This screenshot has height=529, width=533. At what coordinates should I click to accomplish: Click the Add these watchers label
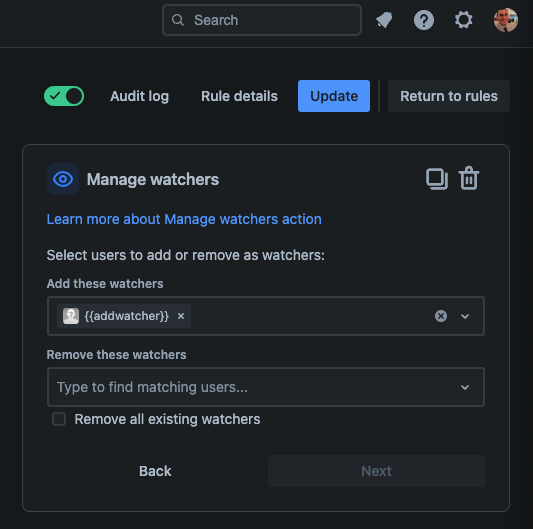click(x=105, y=284)
